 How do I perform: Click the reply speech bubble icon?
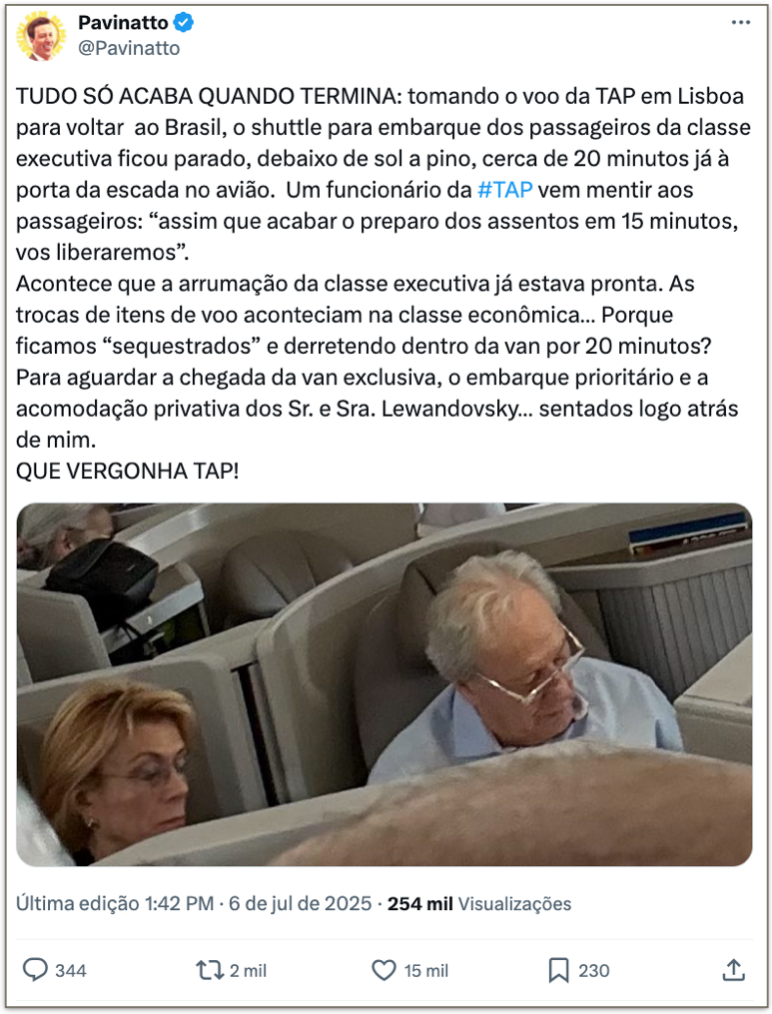[x=35, y=970]
